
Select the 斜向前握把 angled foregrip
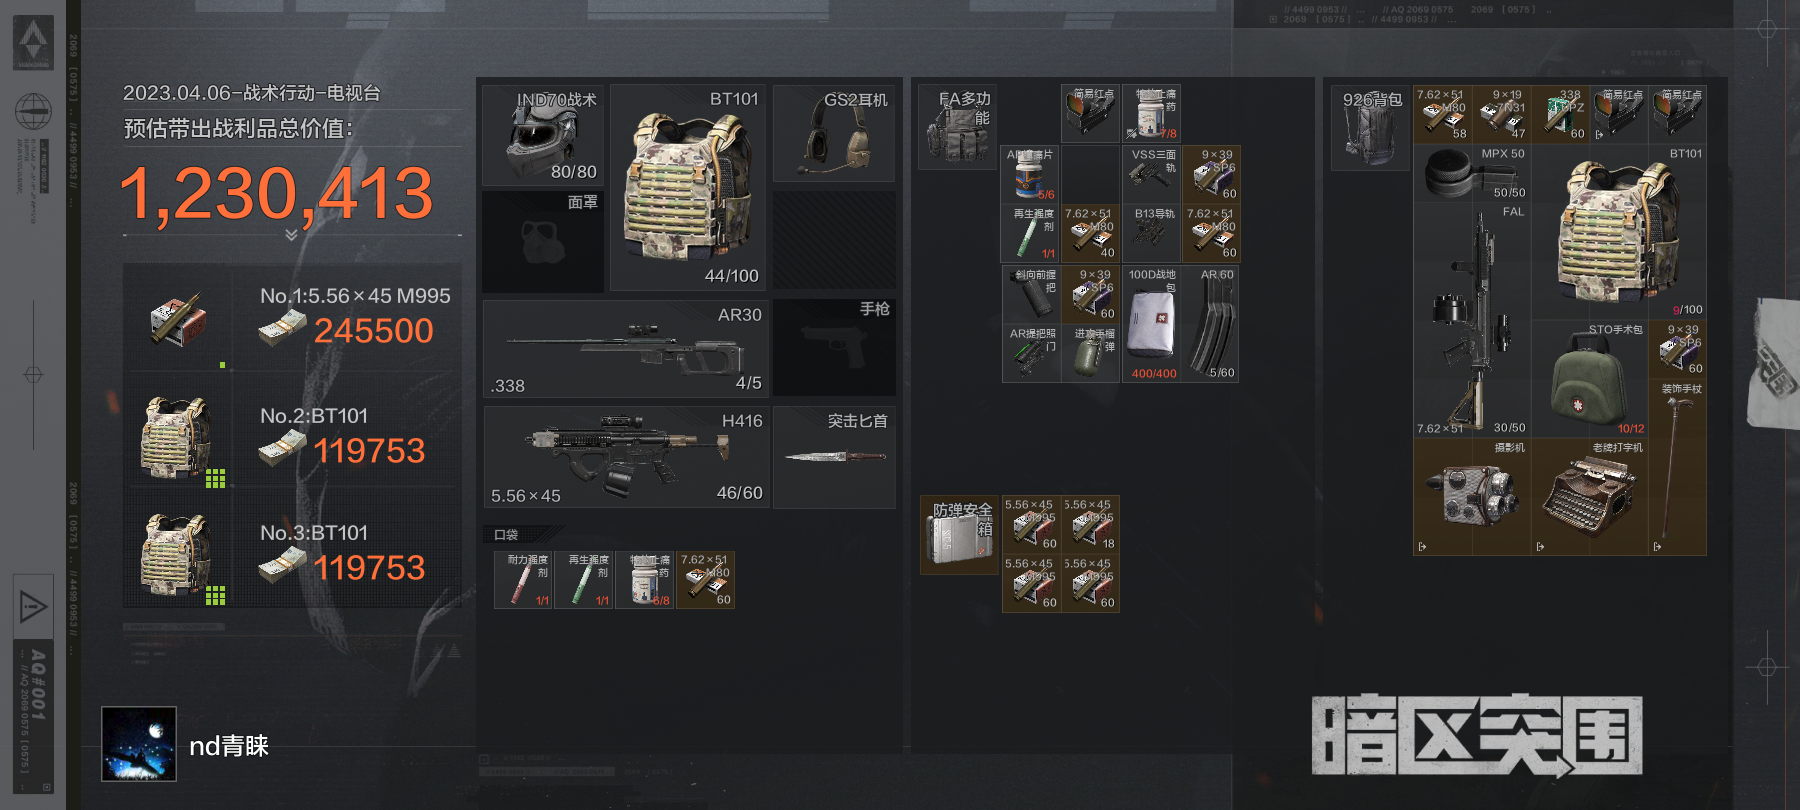(x=1031, y=293)
